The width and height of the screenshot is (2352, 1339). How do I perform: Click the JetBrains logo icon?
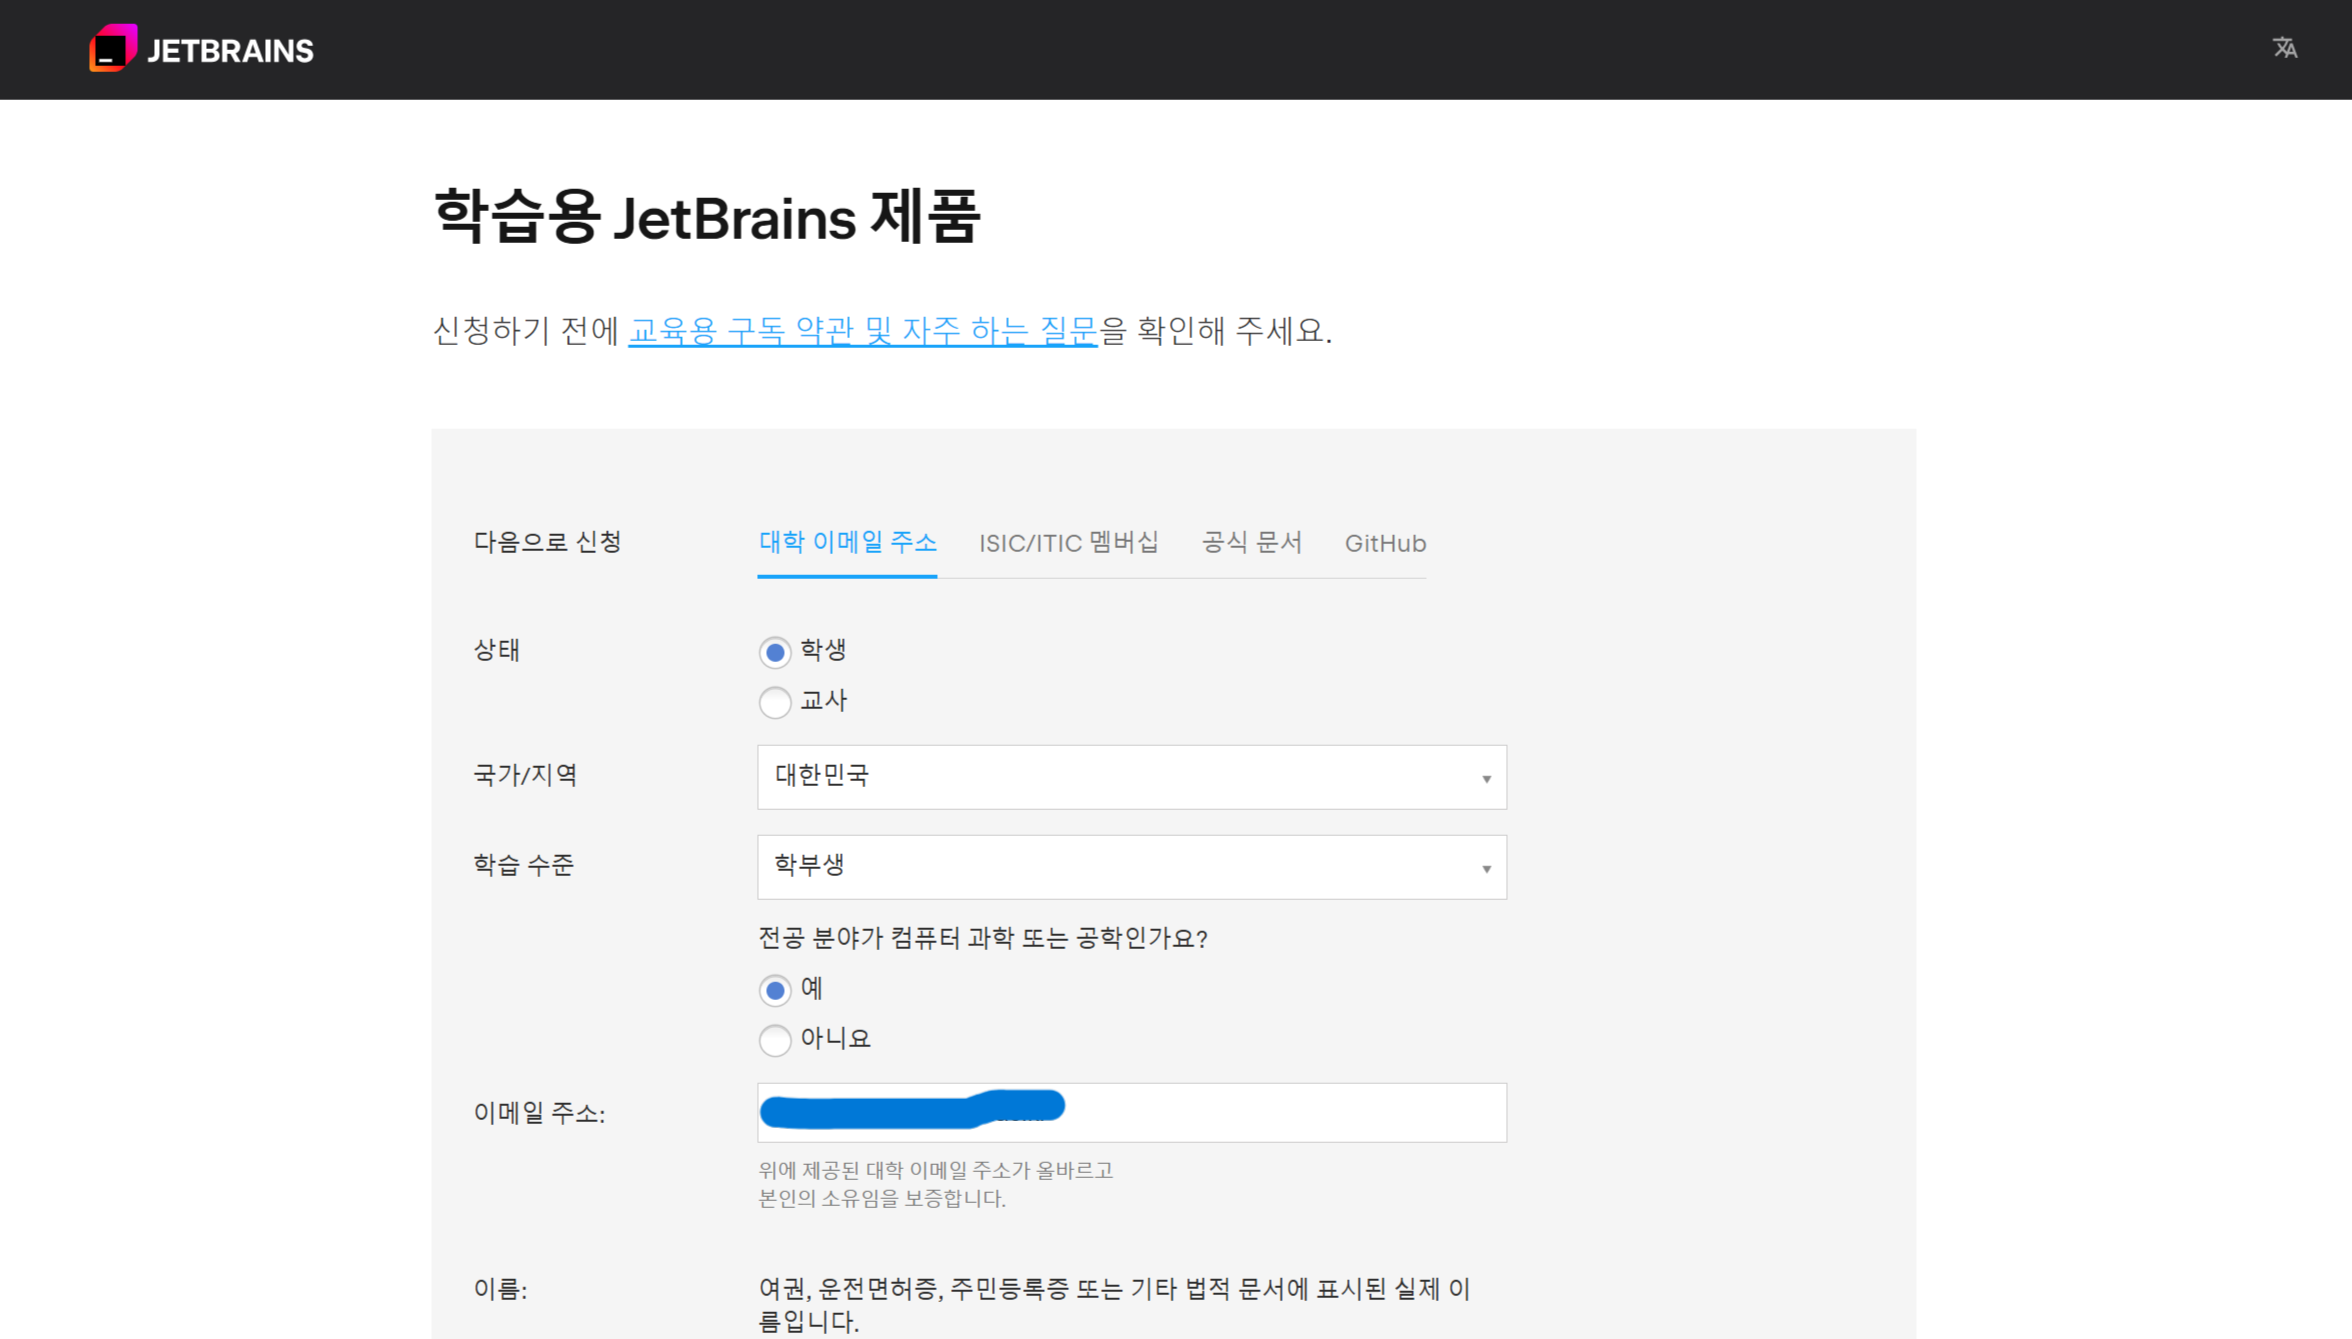pyautogui.click(x=112, y=48)
